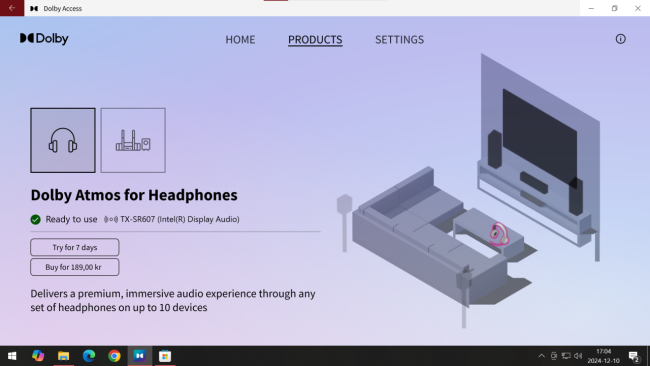650x366 pixels.
Task: Click the pink headphones in the room illustration
Action: [x=499, y=234]
